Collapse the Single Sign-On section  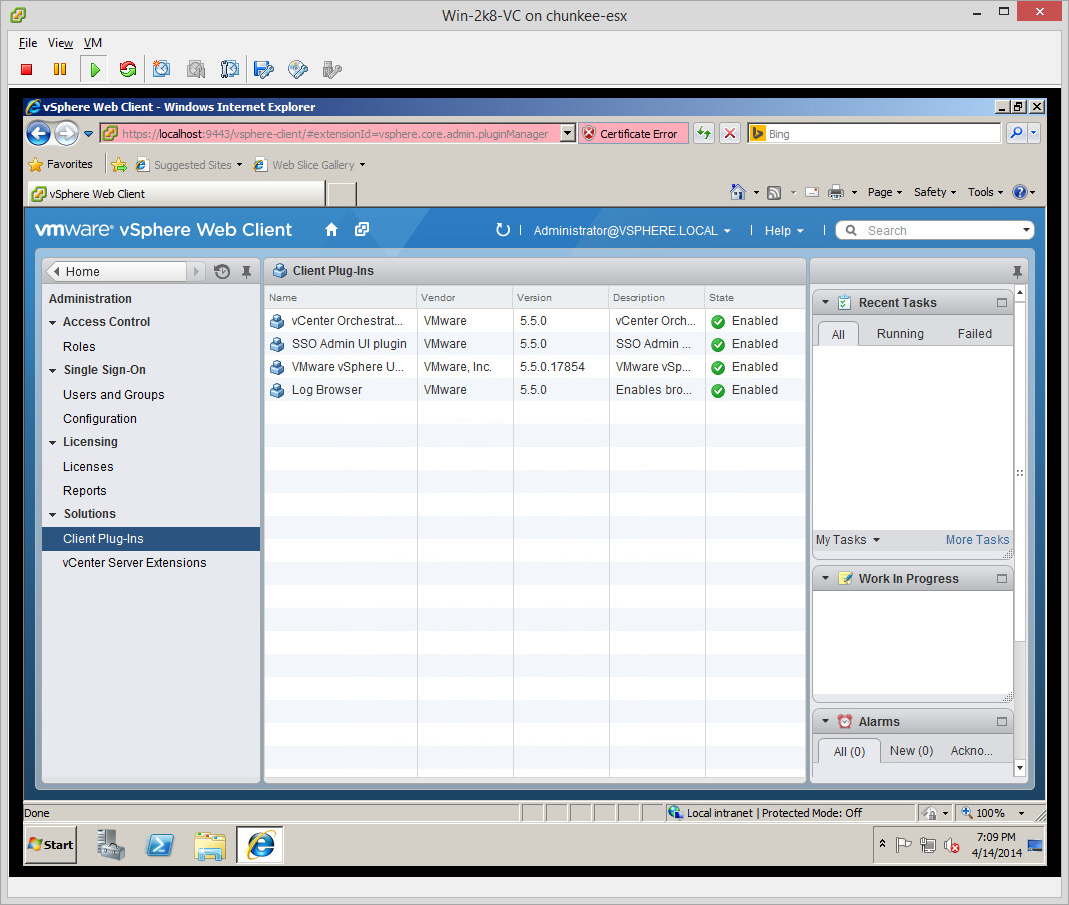(x=52, y=370)
